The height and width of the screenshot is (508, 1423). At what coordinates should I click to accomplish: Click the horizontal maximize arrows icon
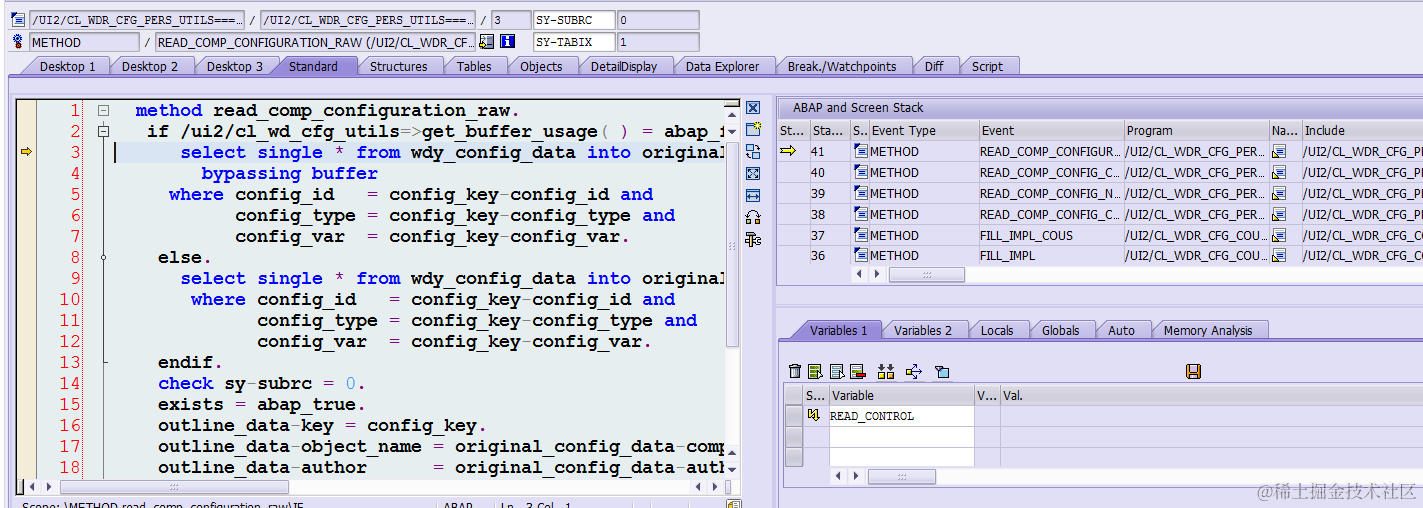753,195
